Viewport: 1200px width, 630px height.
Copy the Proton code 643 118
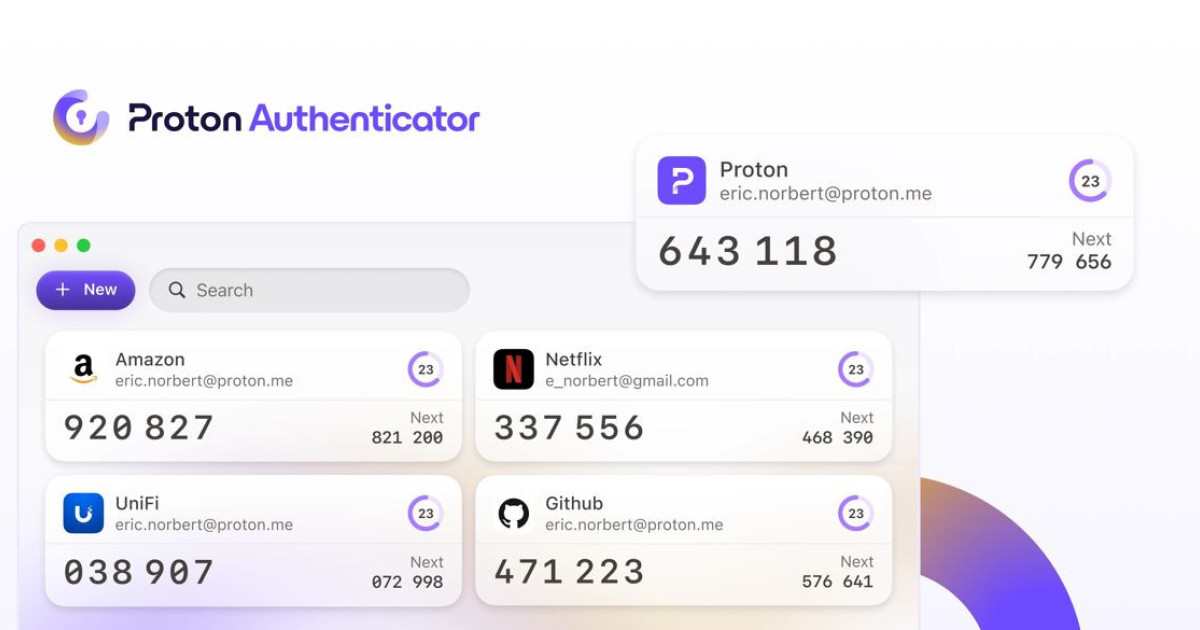[x=748, y=251]
